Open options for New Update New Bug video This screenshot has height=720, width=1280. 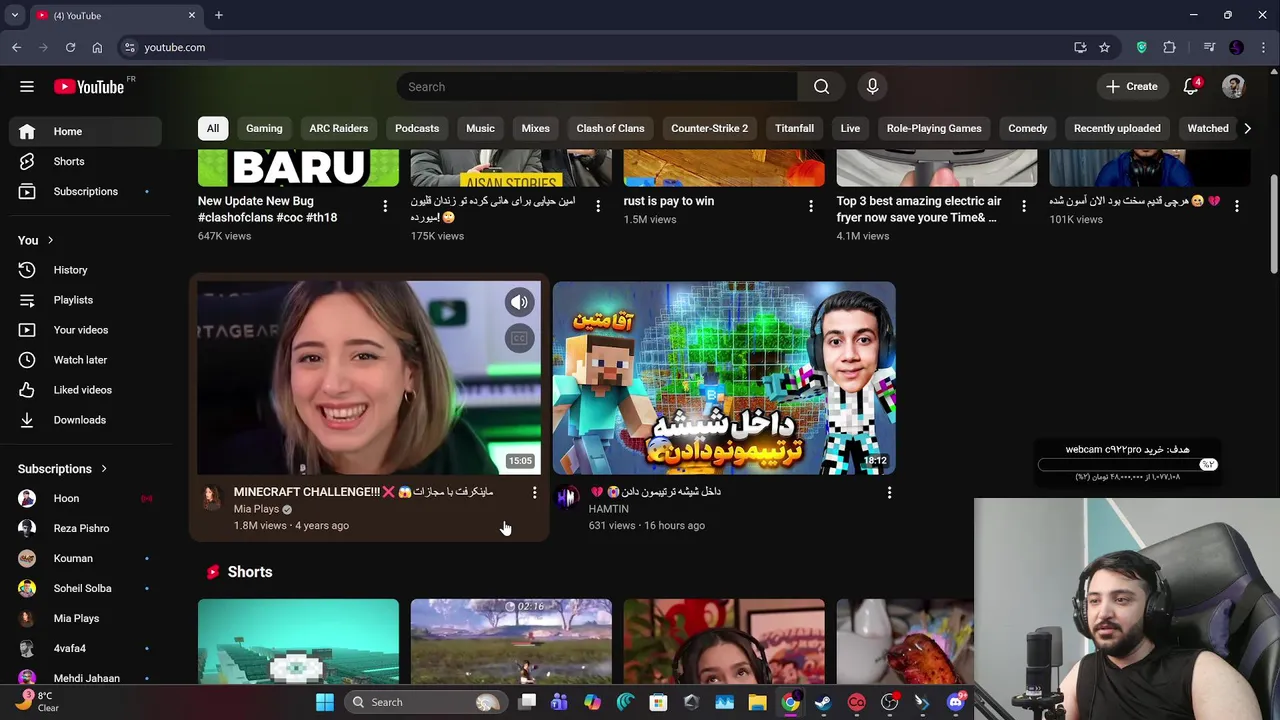click(385, 206)
